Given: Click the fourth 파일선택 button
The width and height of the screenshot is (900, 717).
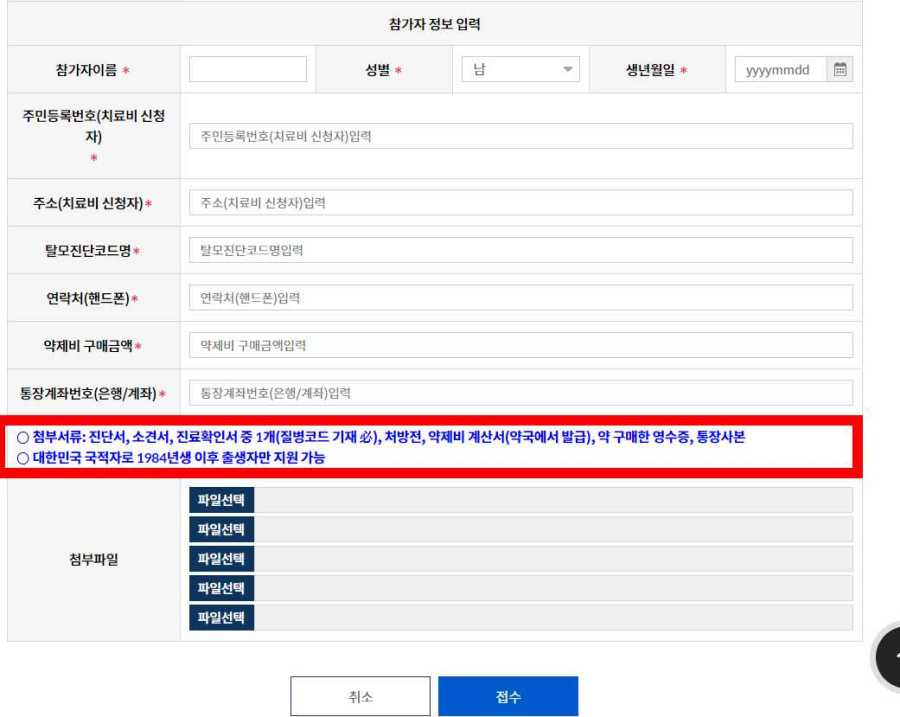Looking at the screenshot, I should [x=222, y=588].
